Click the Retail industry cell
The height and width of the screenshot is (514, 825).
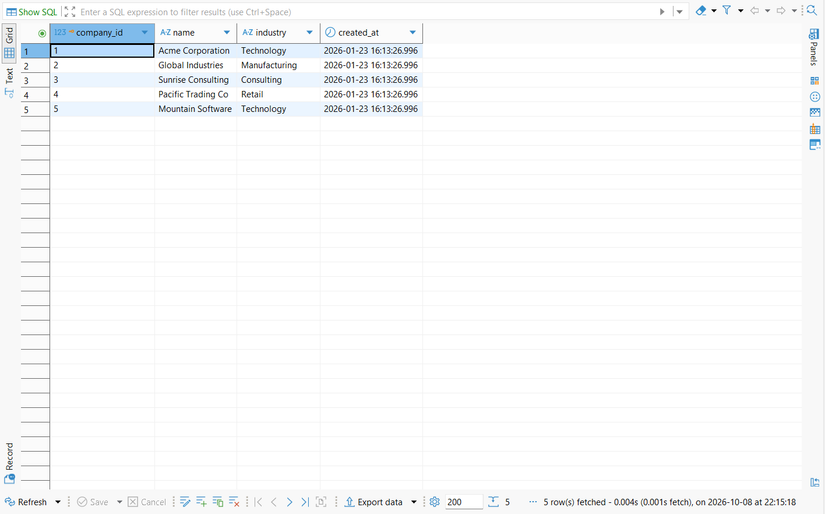(x=278, y=94)
